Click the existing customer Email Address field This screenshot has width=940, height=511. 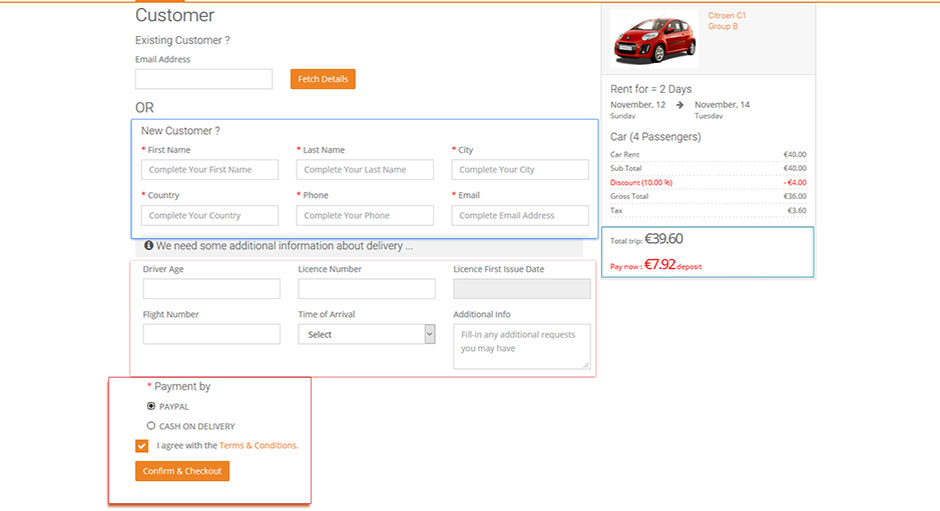coord(204,79)
